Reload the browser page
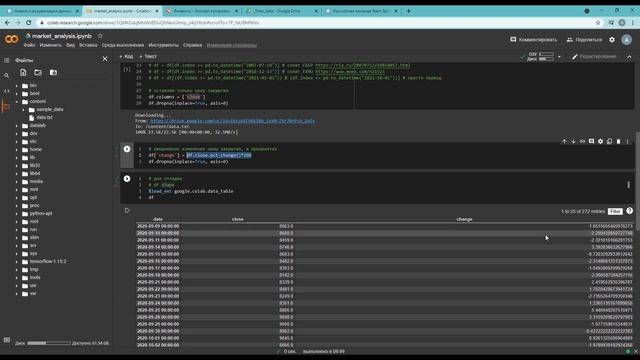Image resolution: width=640 pixels, height=360 pixels. 29,23
